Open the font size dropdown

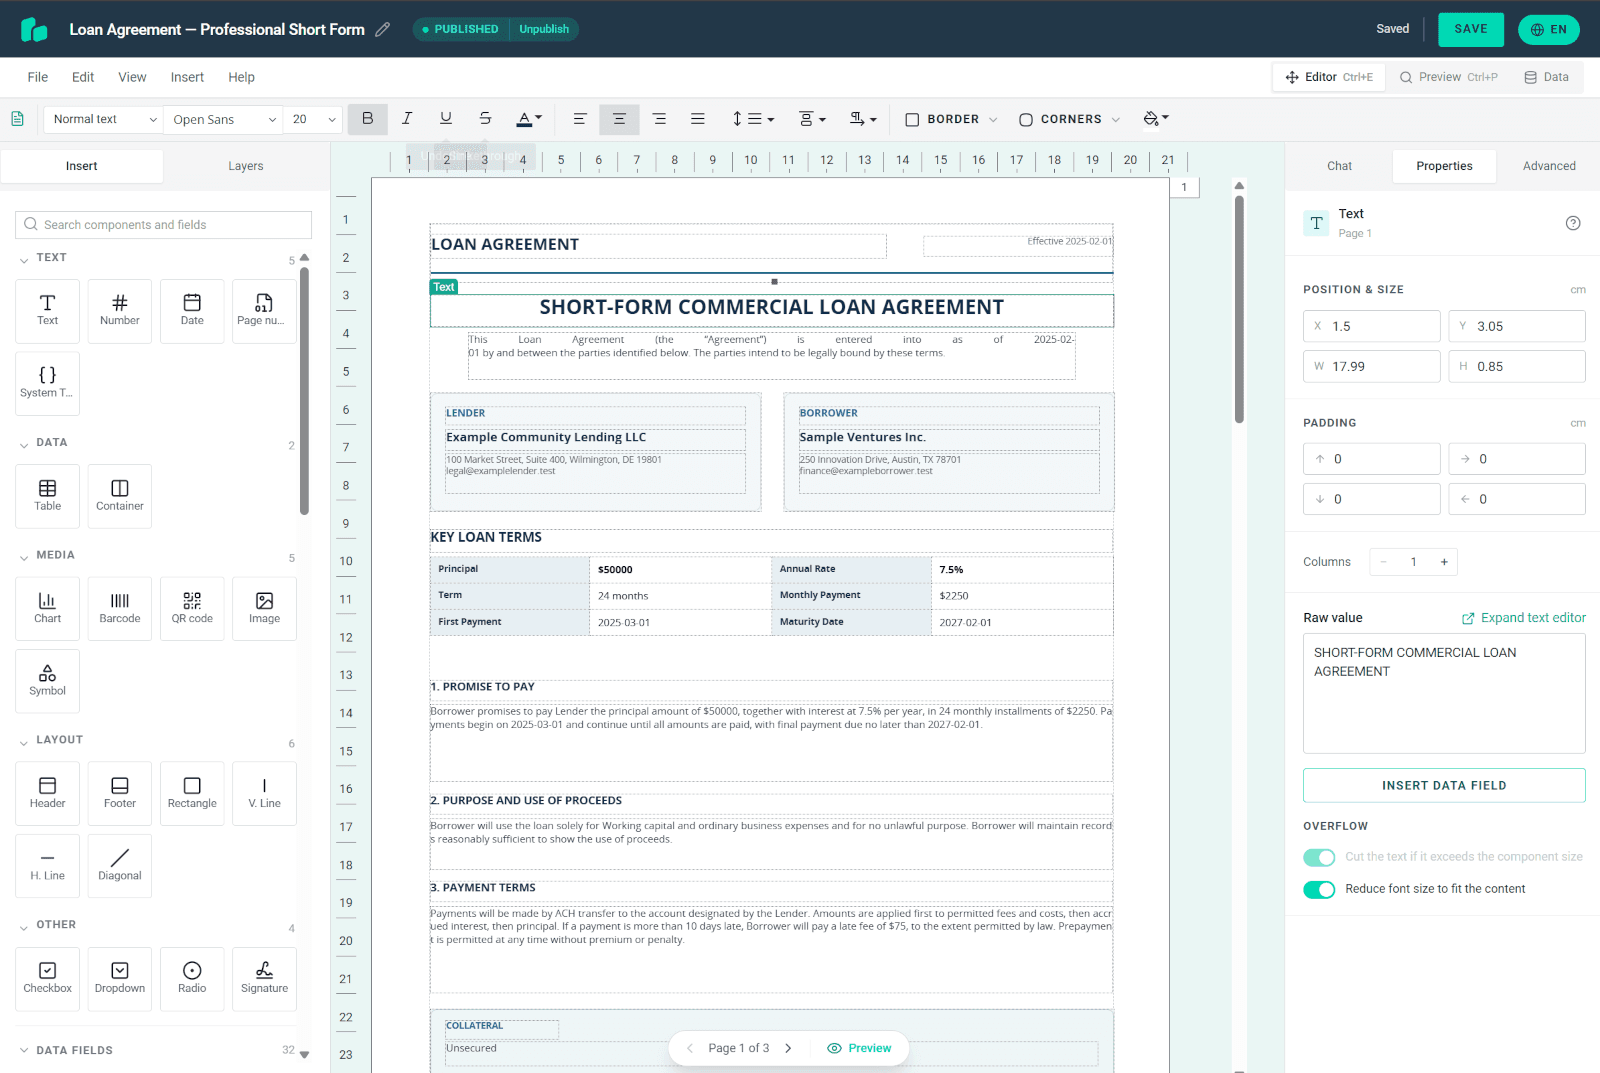[313, 119]
